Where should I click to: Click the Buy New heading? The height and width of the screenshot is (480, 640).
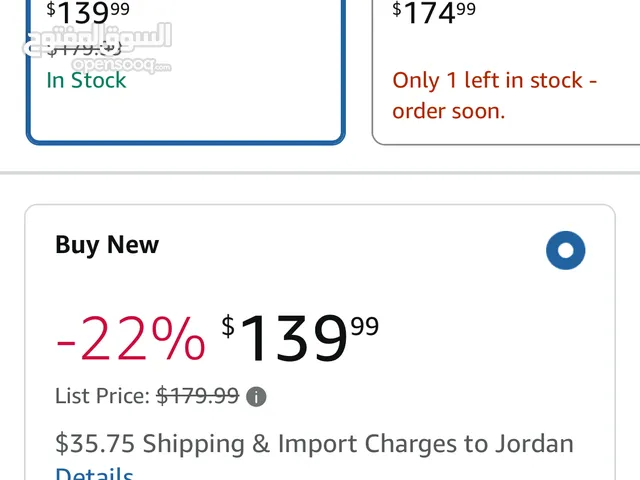point(107,245)
